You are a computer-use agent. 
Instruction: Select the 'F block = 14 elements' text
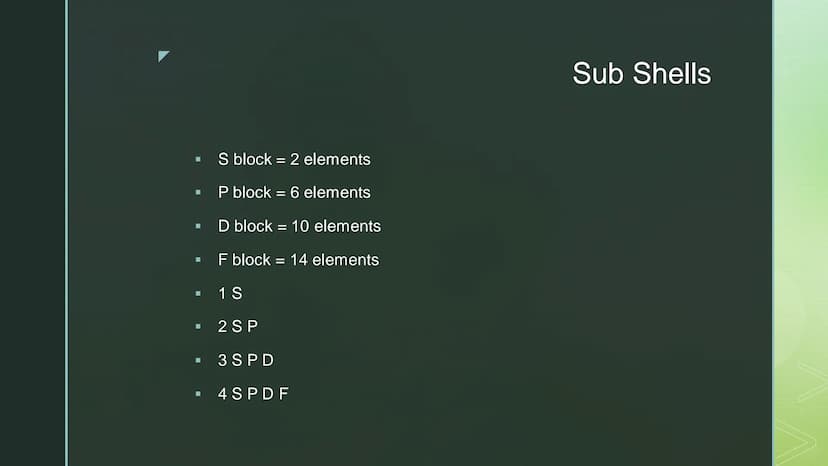(298, 260)
